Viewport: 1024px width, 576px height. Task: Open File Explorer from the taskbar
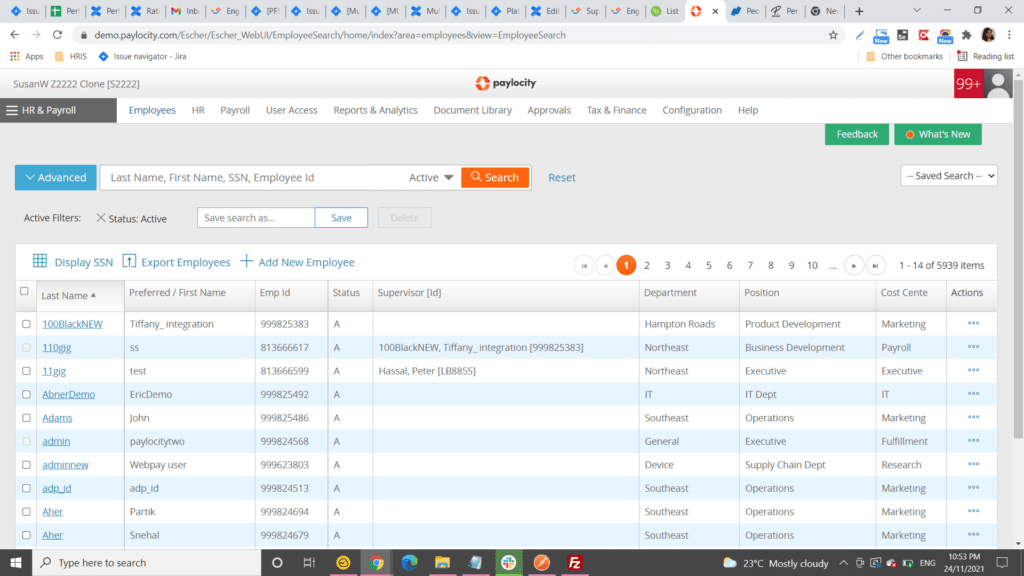(442, 562)
